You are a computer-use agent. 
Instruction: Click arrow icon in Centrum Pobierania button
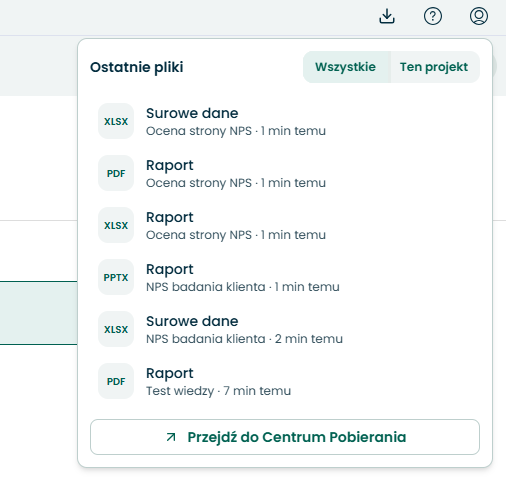click(x=171, y=437)
